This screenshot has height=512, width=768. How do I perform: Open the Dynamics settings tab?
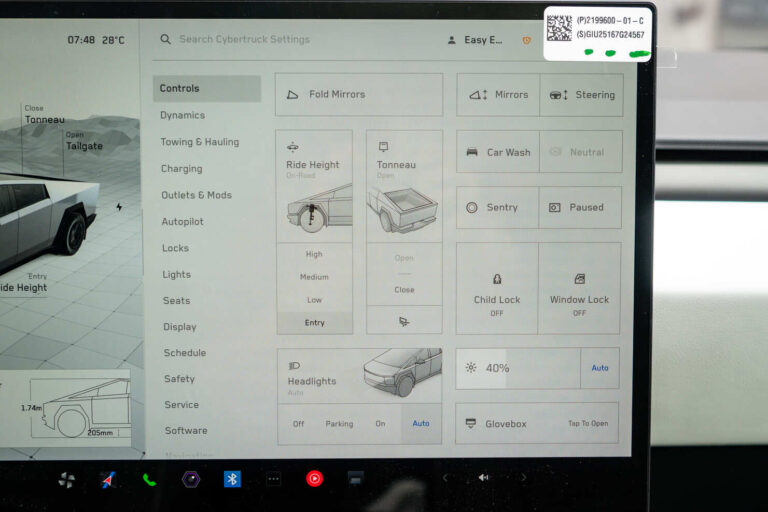182,115
